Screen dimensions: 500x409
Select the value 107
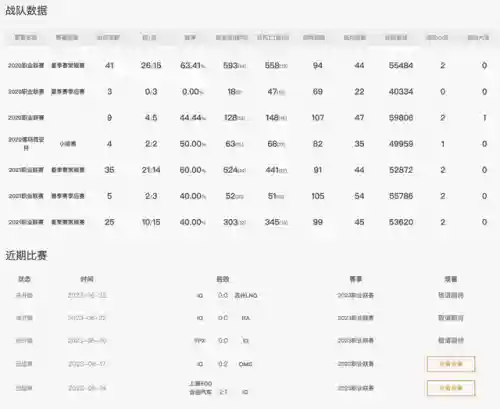click(x=318, y=118)
